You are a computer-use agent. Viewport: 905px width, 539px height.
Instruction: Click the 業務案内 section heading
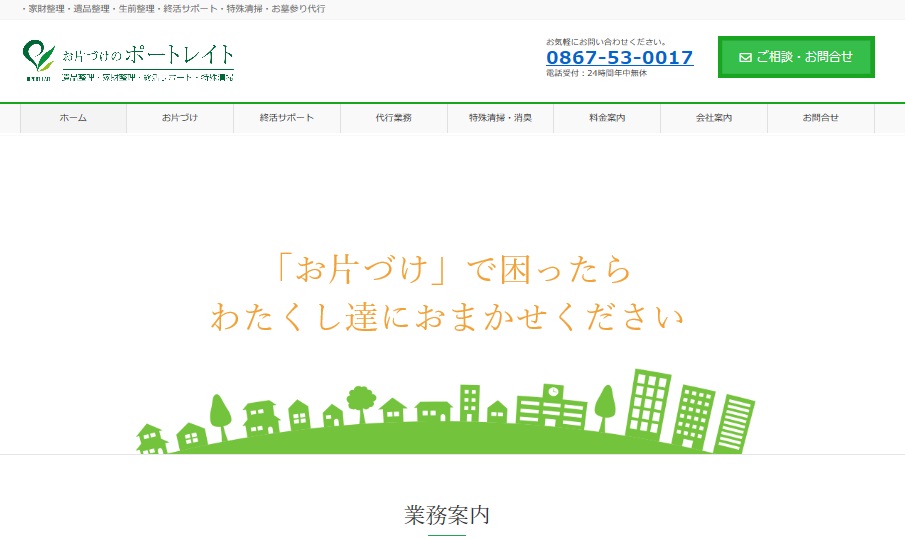[447, 515]
